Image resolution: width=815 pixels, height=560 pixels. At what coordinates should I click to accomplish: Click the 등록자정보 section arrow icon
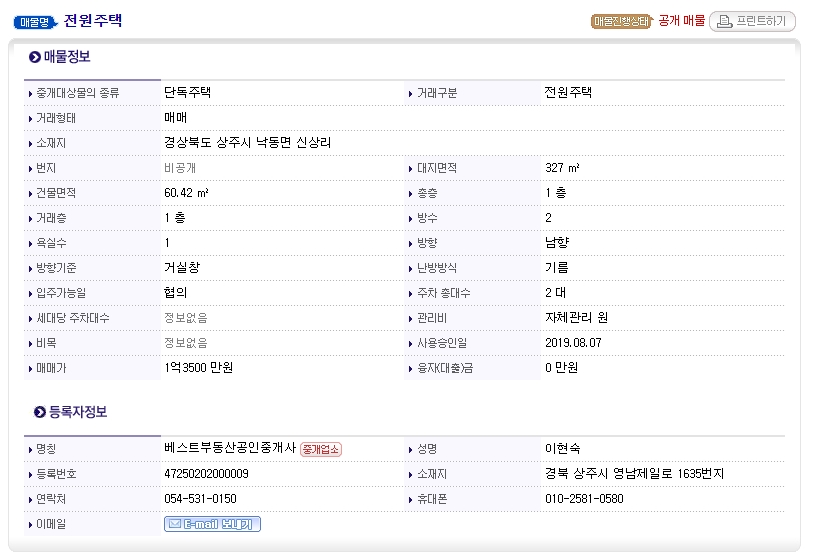40,412
